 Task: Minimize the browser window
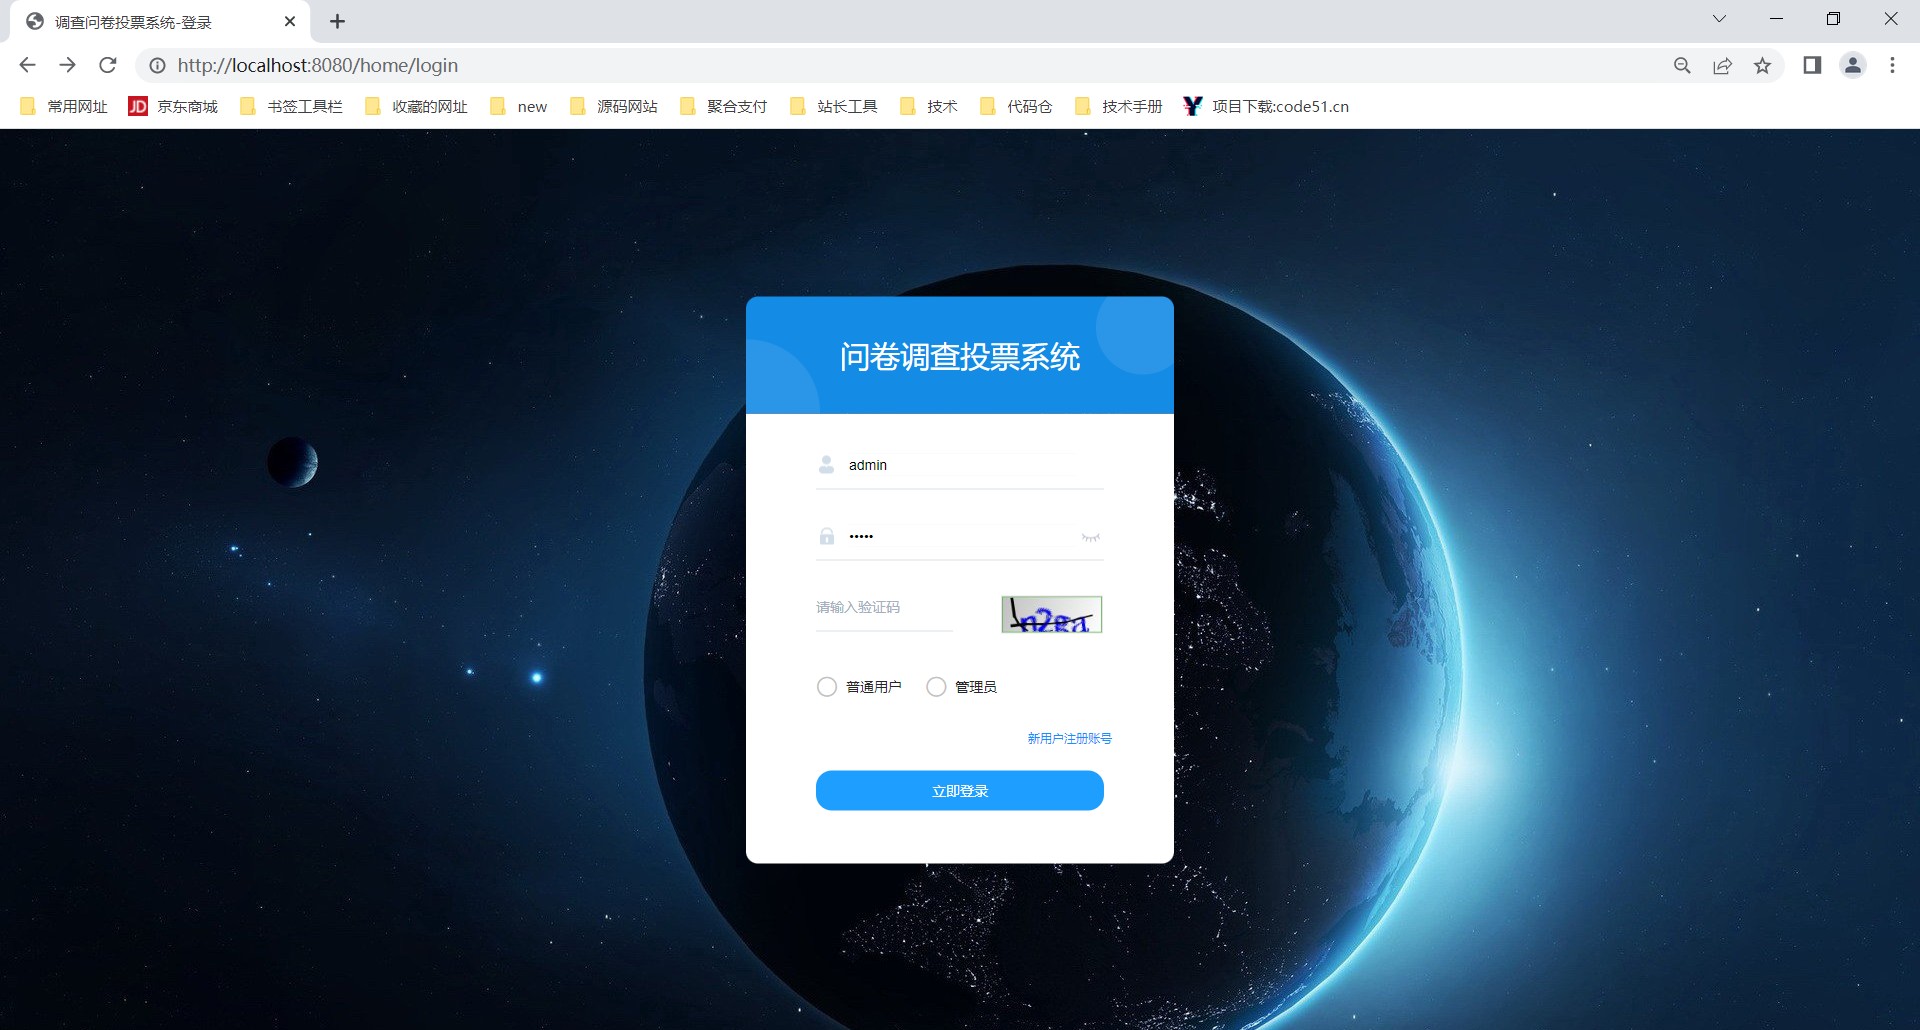point(1776,19)
